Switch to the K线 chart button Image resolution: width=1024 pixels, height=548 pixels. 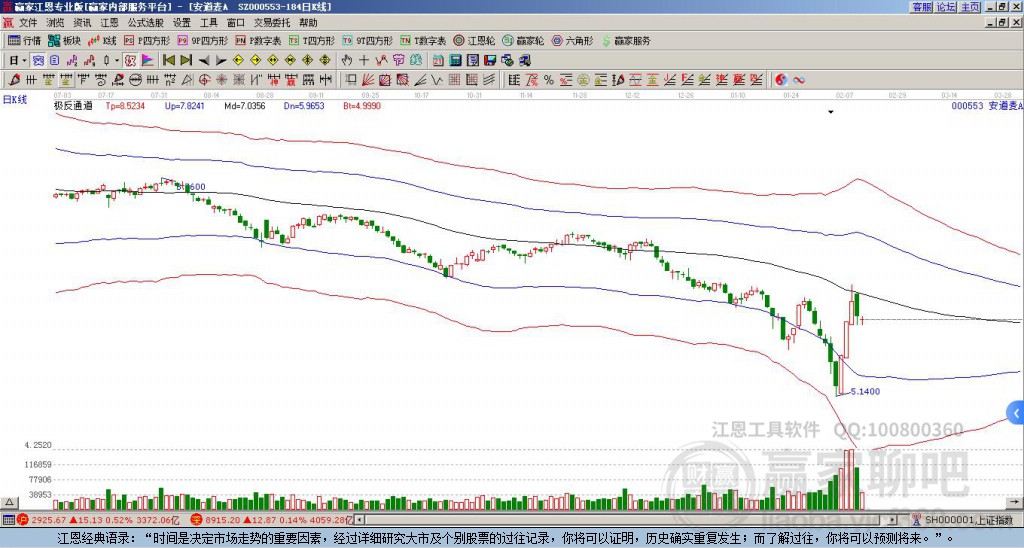(x=102, y=40)
